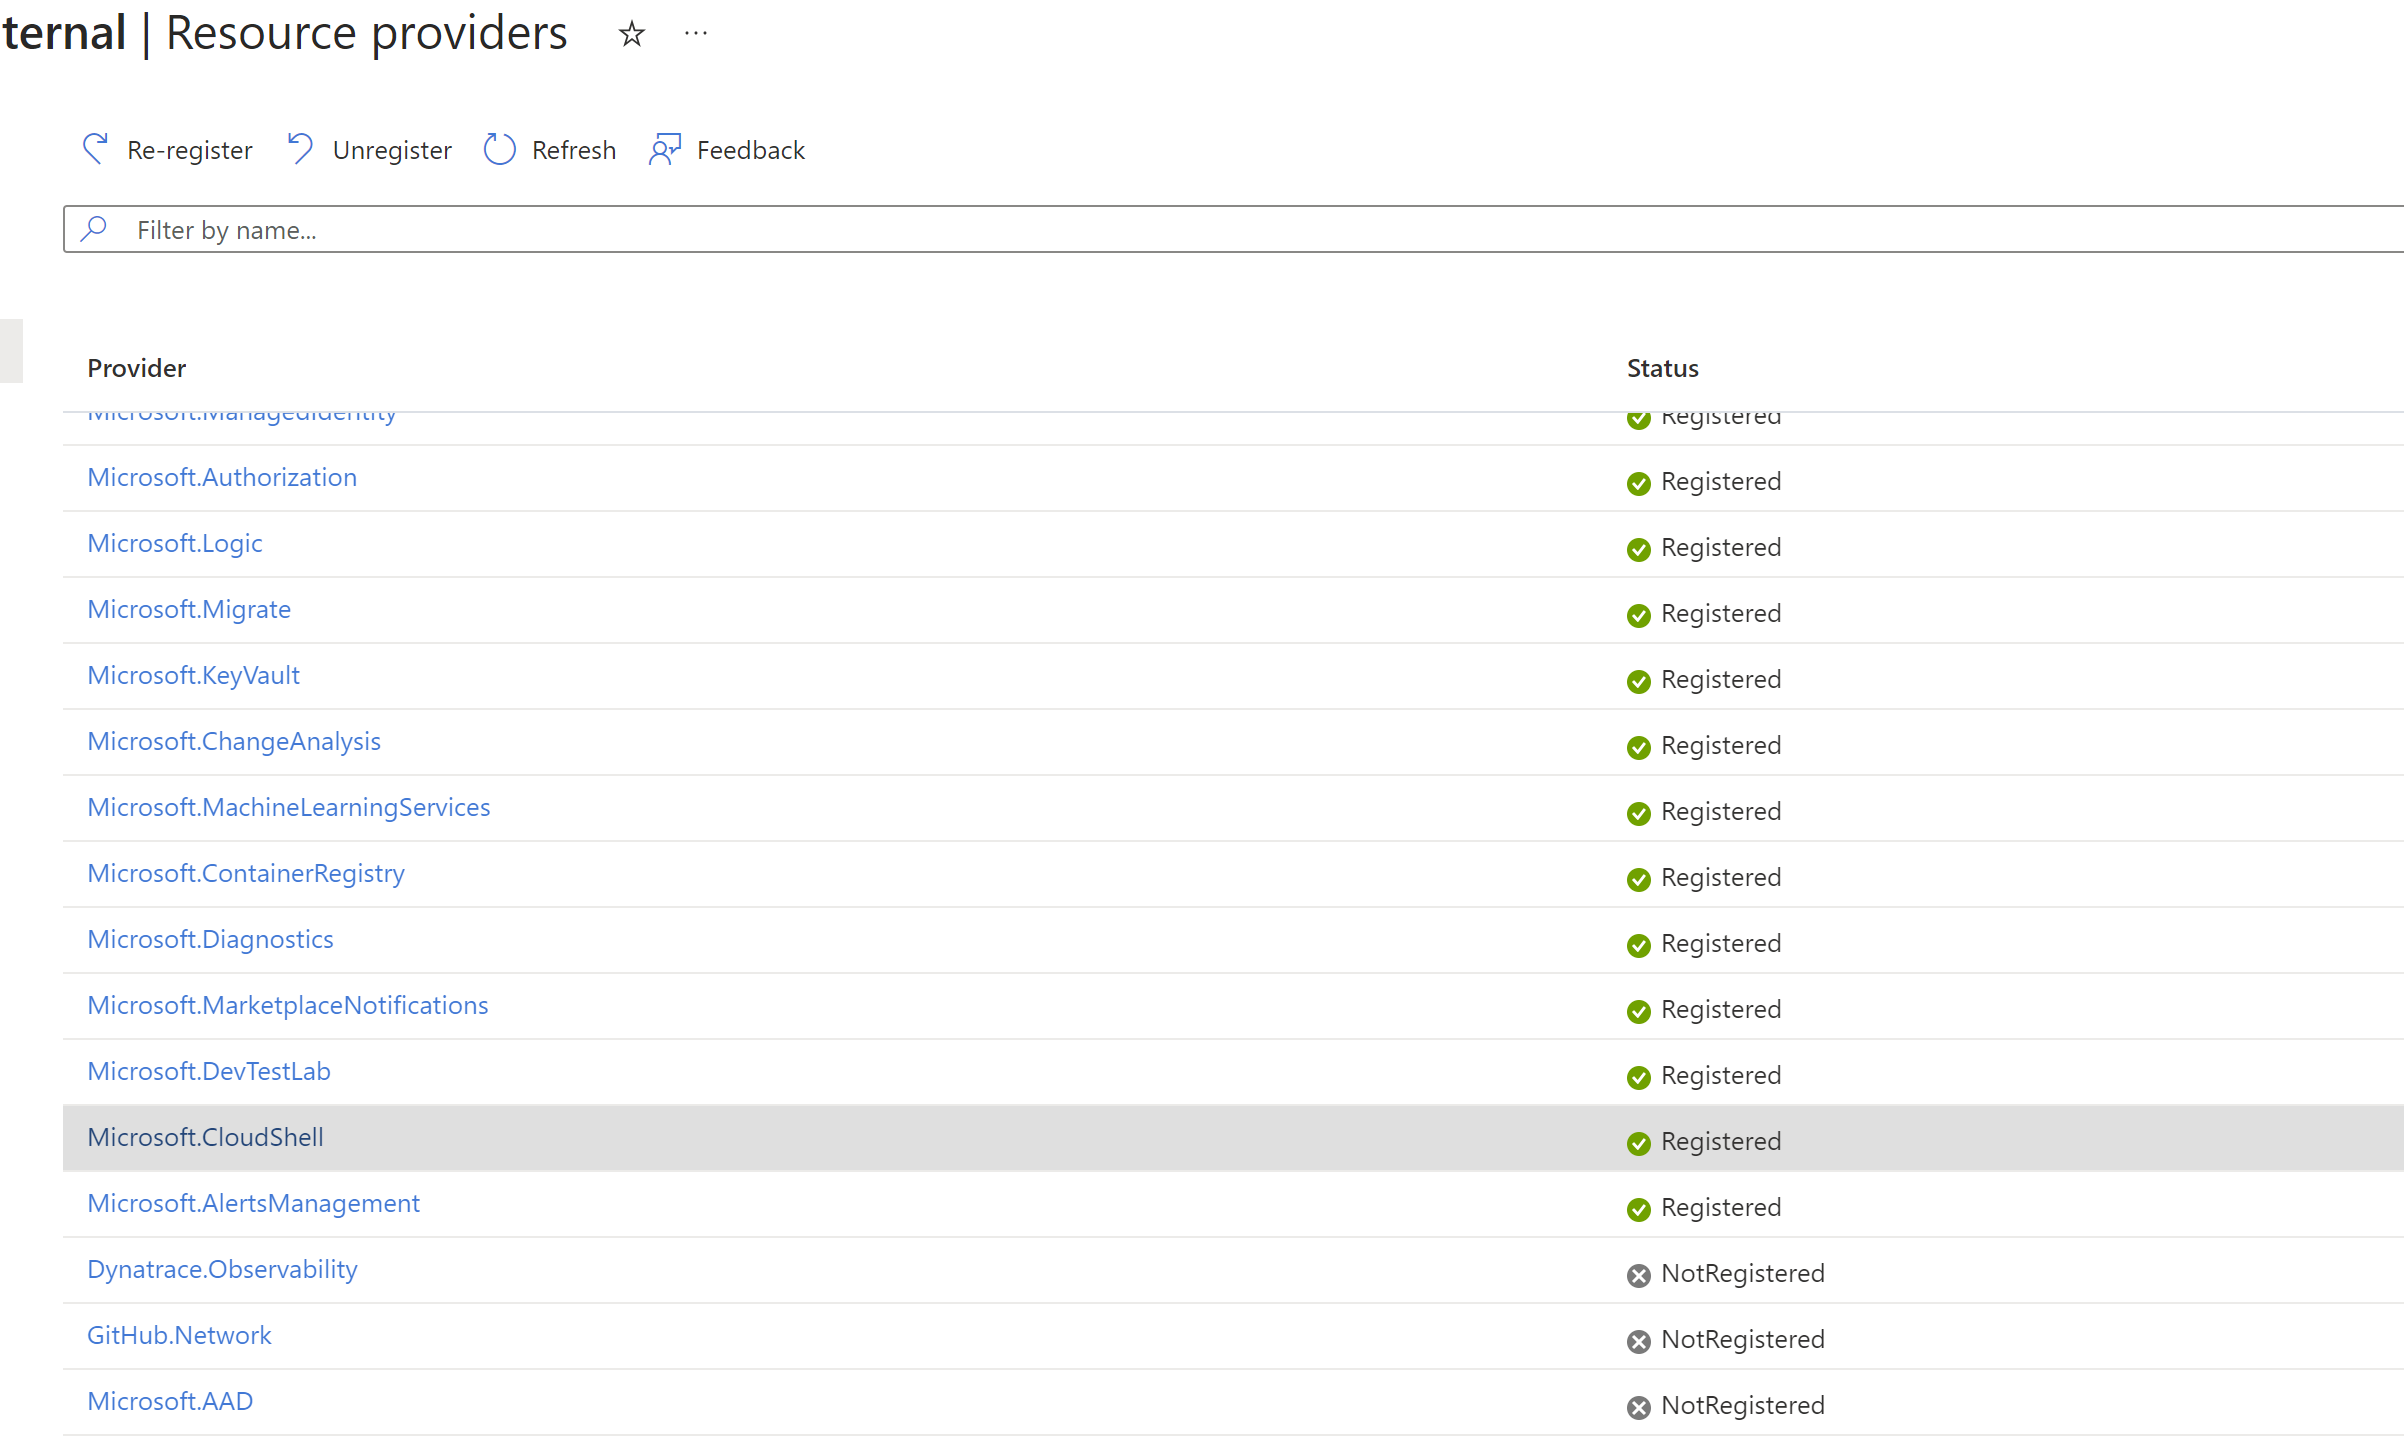2404x1445 pixels.
Task: Click Registered status of Microsoft.MarketplaceNotifications
Action: coord(1721,1009)
